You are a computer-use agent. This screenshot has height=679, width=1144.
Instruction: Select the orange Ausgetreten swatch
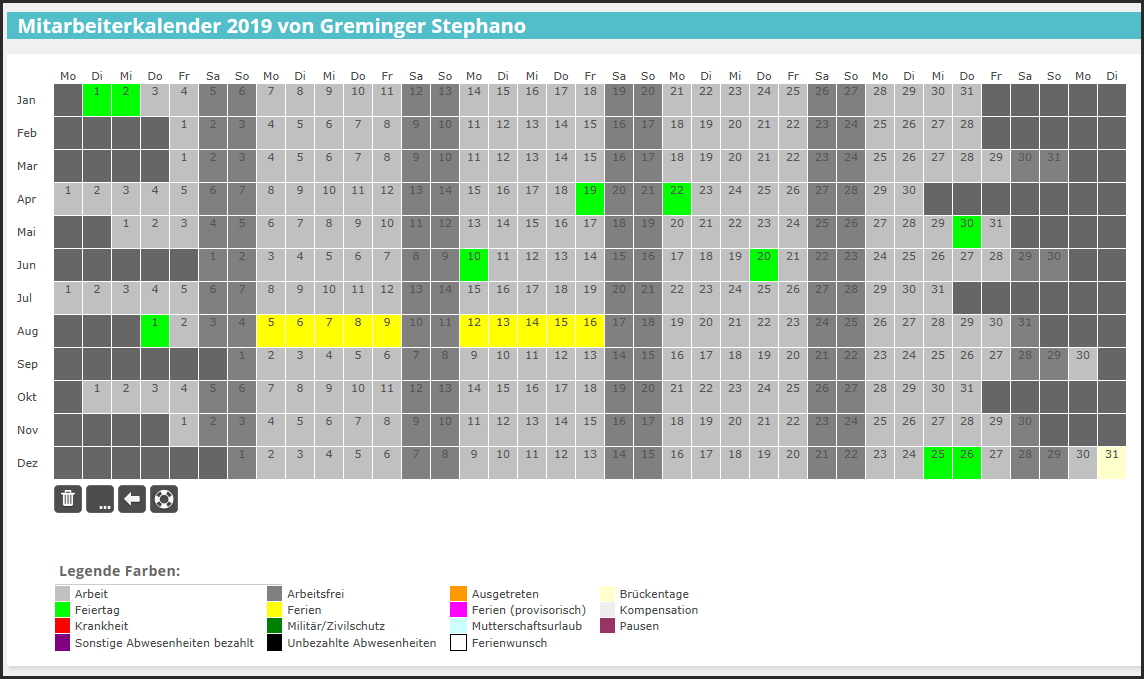457,593
